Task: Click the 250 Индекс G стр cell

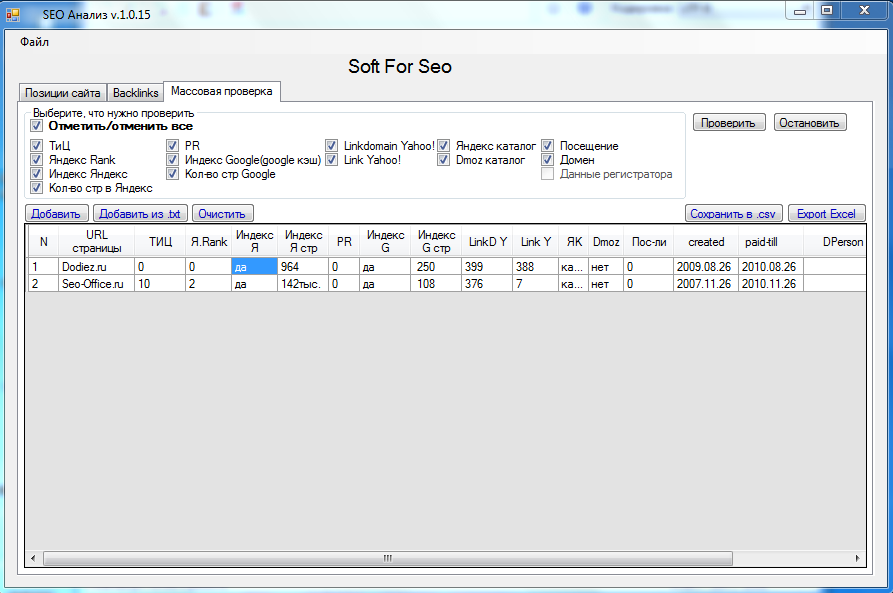Action: click(x=436, y=267)
